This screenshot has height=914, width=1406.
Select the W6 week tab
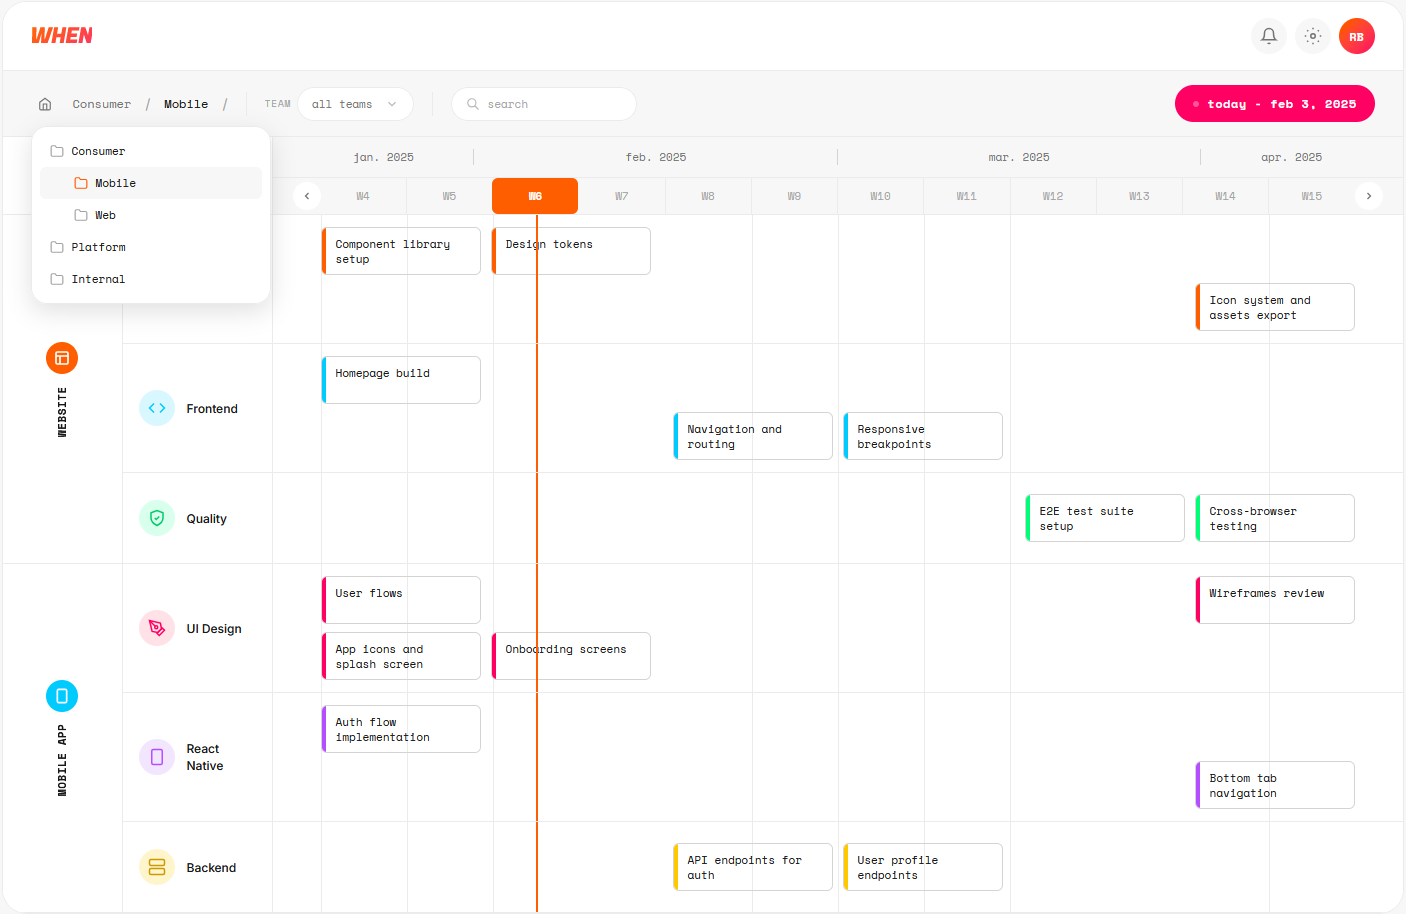[535, 196]
